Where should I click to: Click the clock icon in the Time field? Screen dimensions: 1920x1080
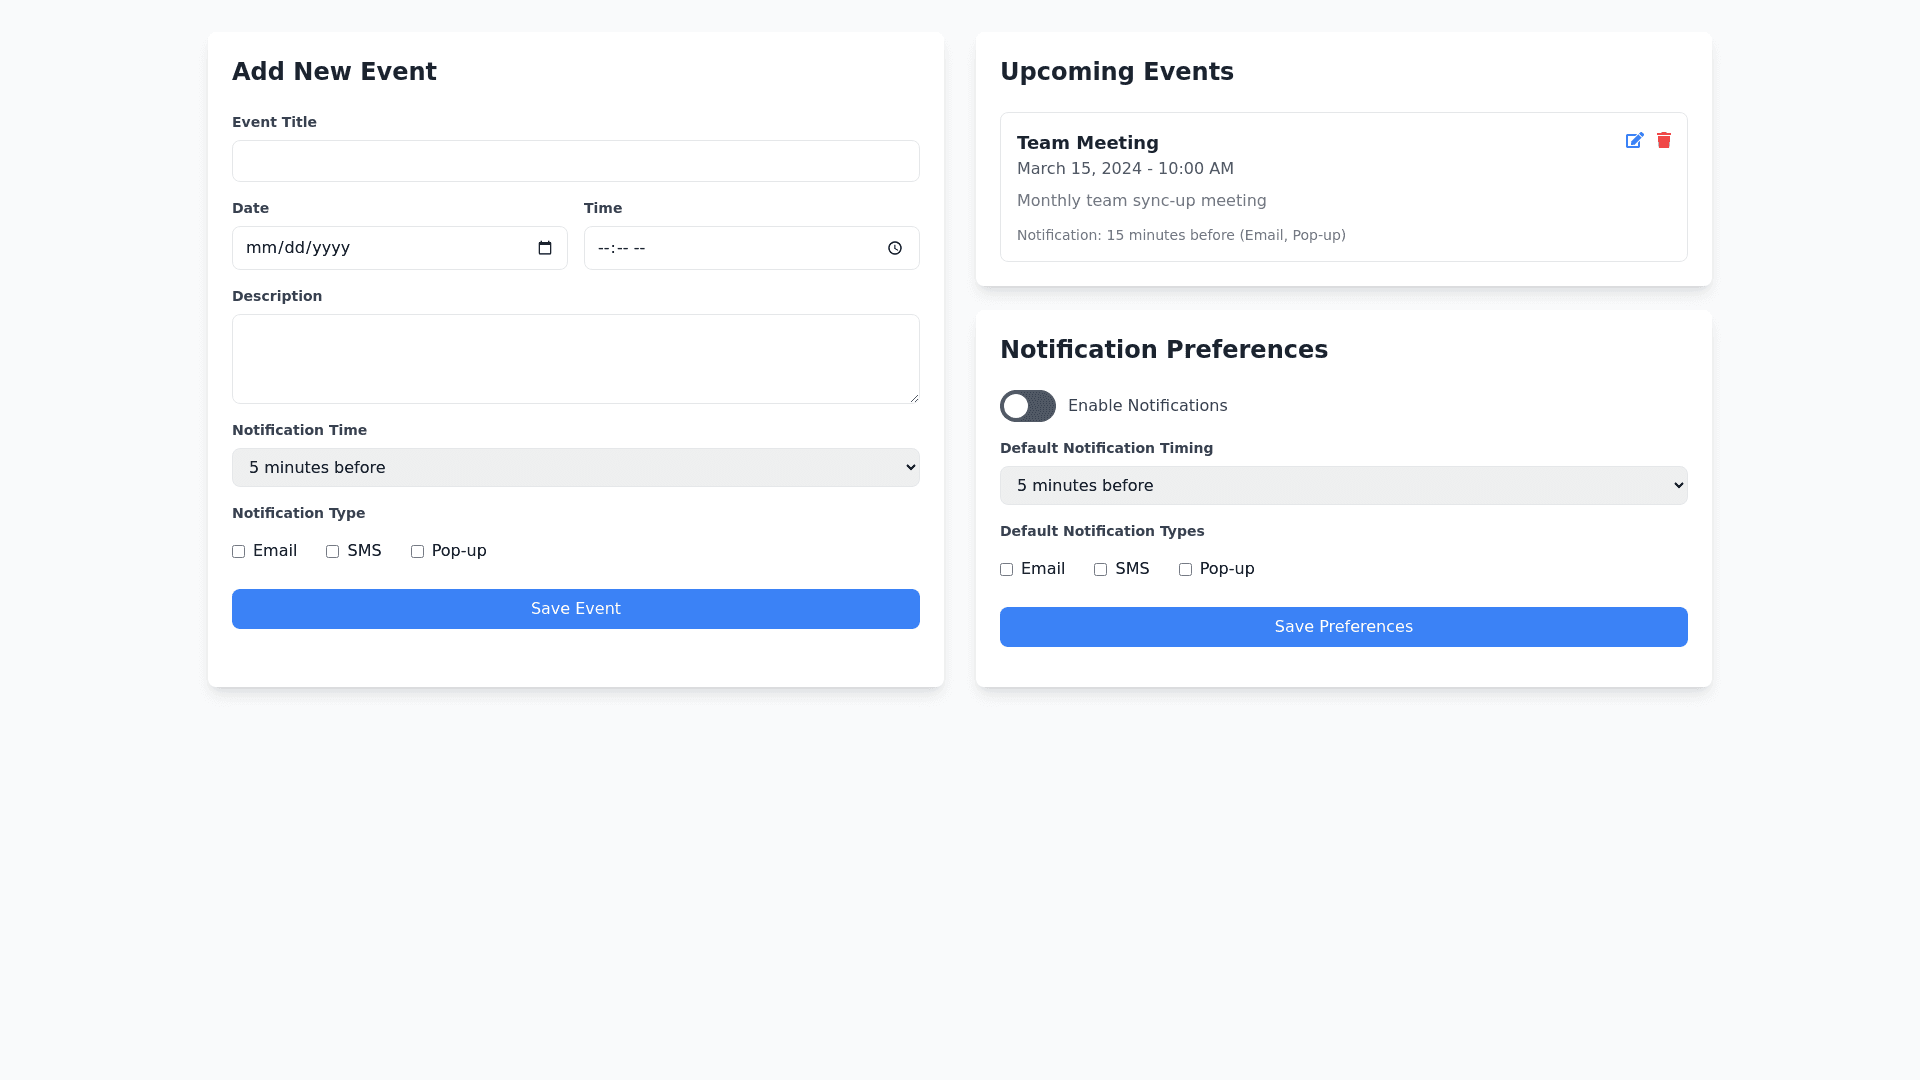tap(895, 248)
